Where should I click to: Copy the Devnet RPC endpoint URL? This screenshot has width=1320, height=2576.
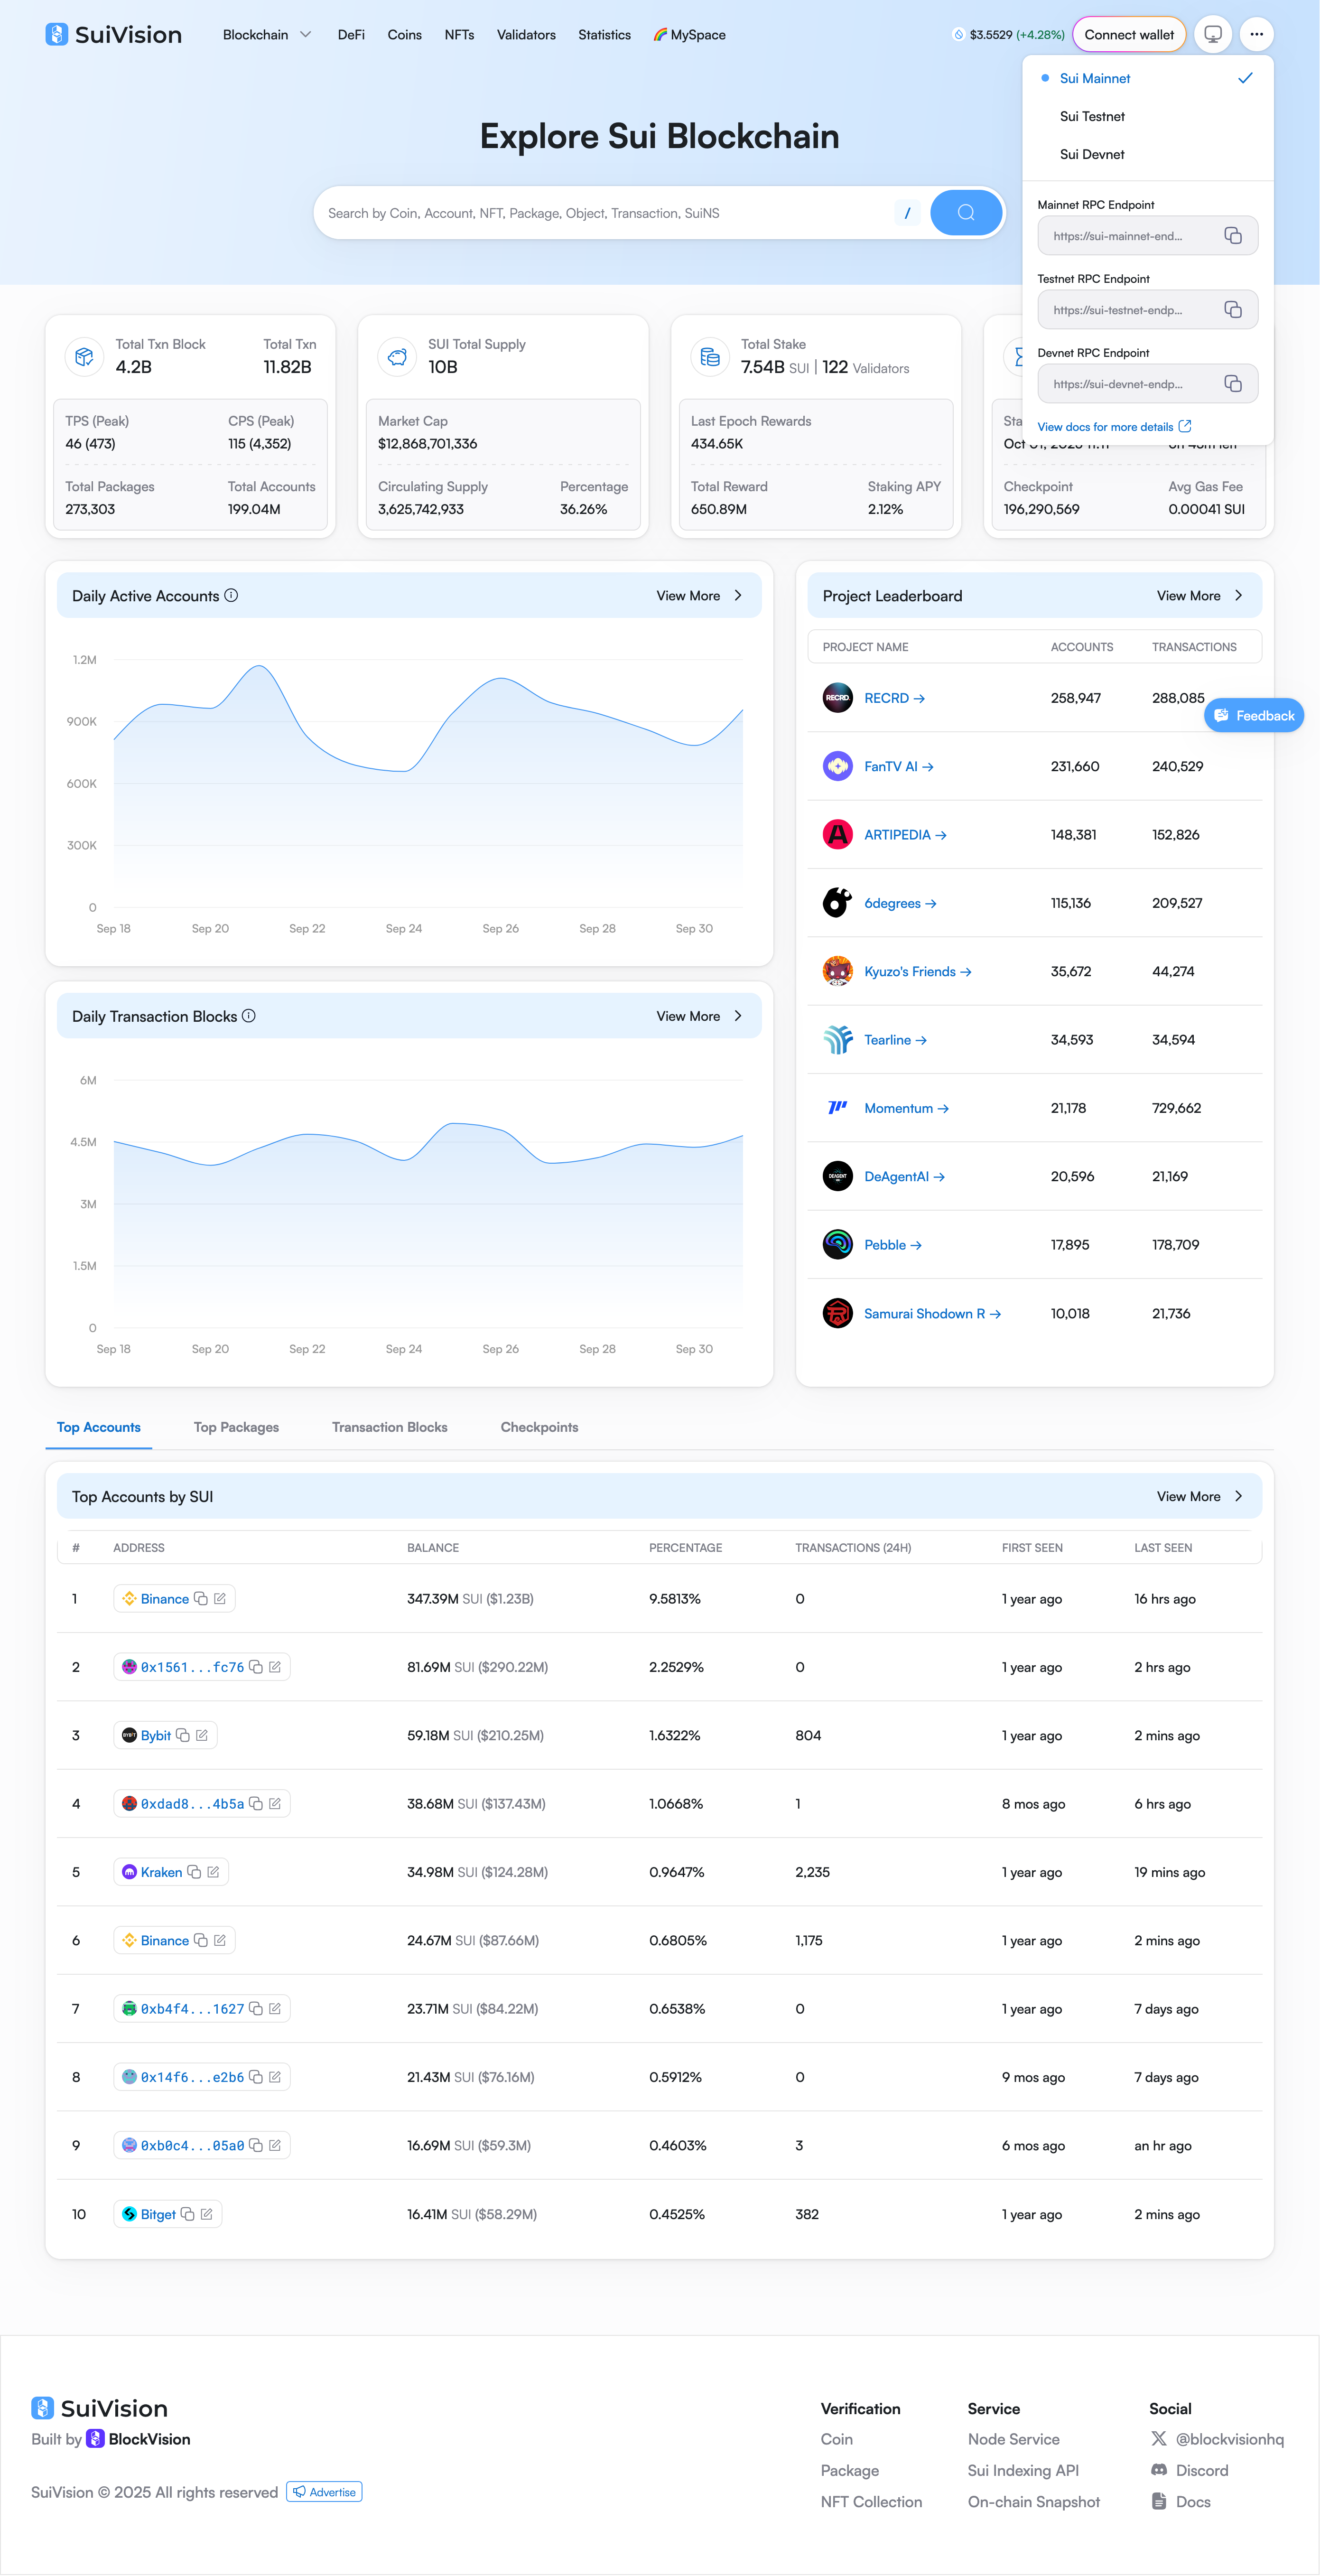point(1232,384)
